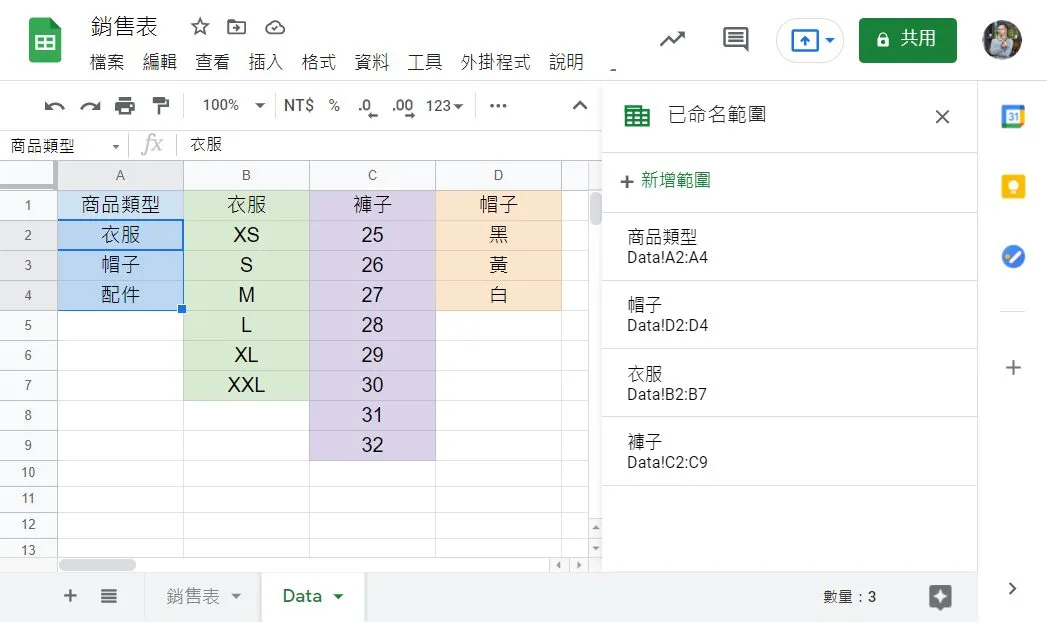The image size is (1047, 623).
Task: Open the name box dropdown arrow
Action: point(116,146)
